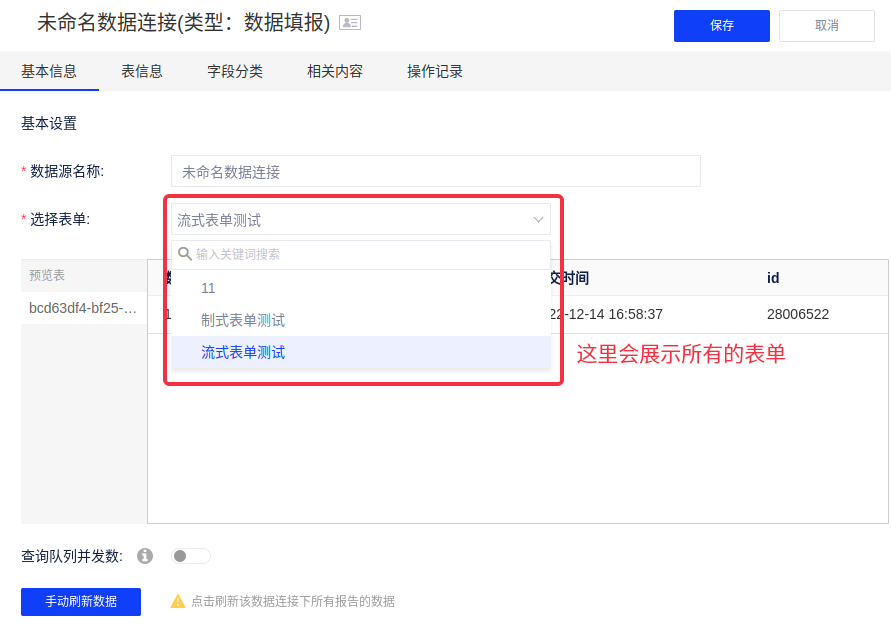The image size is (891, 632).
Task: Click the ID card icon beside title
Action: (350, 22)
